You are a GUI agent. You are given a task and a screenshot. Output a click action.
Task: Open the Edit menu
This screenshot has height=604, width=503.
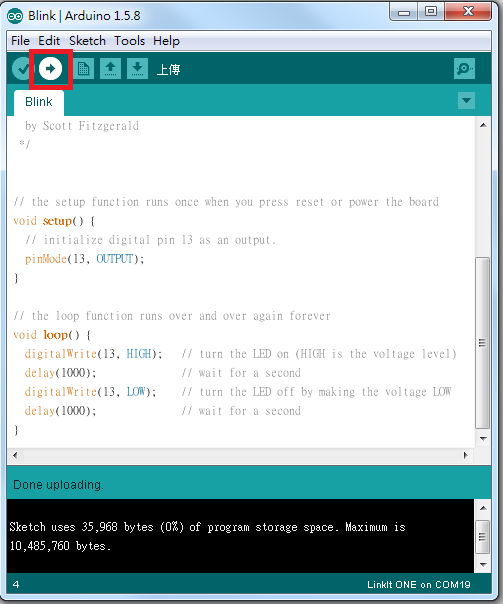pyautogui.click(x=49, y=40)
